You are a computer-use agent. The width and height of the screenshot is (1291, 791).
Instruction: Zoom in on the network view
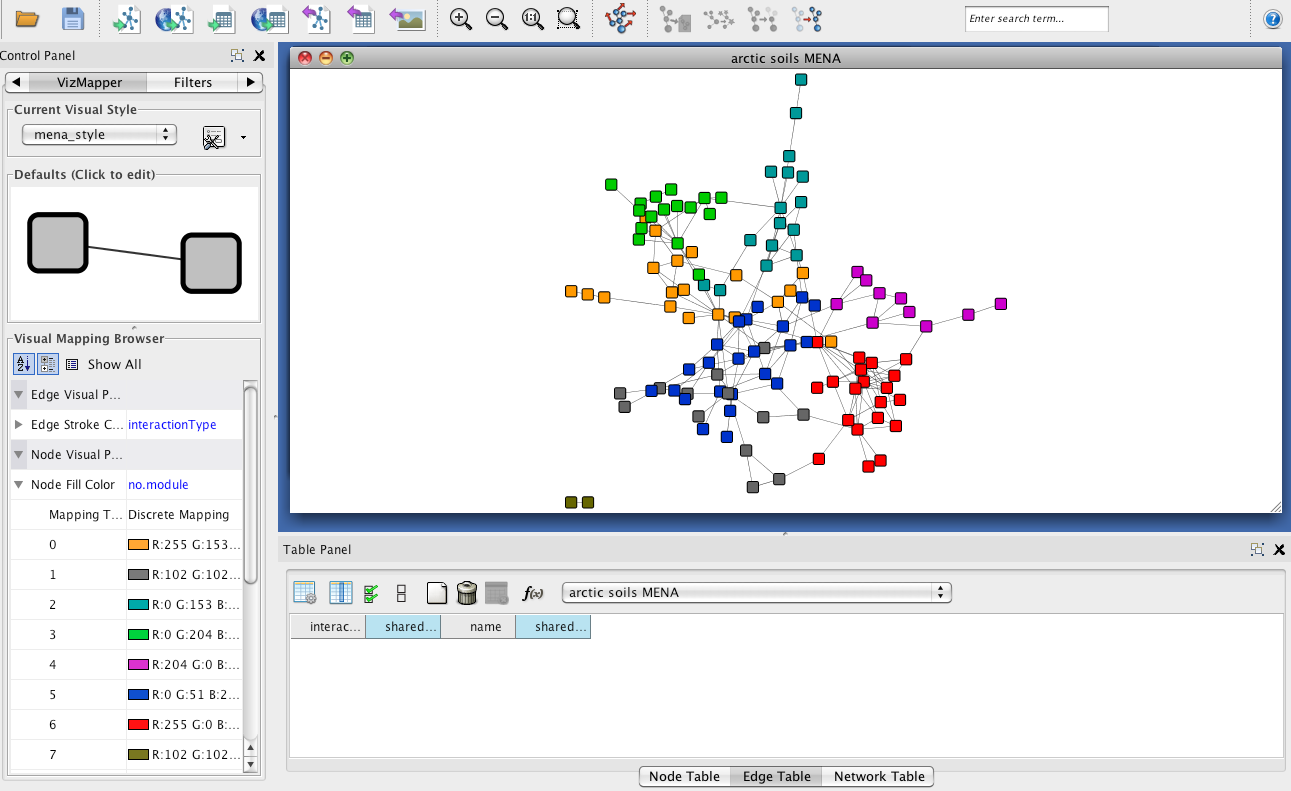pos(460,19)
